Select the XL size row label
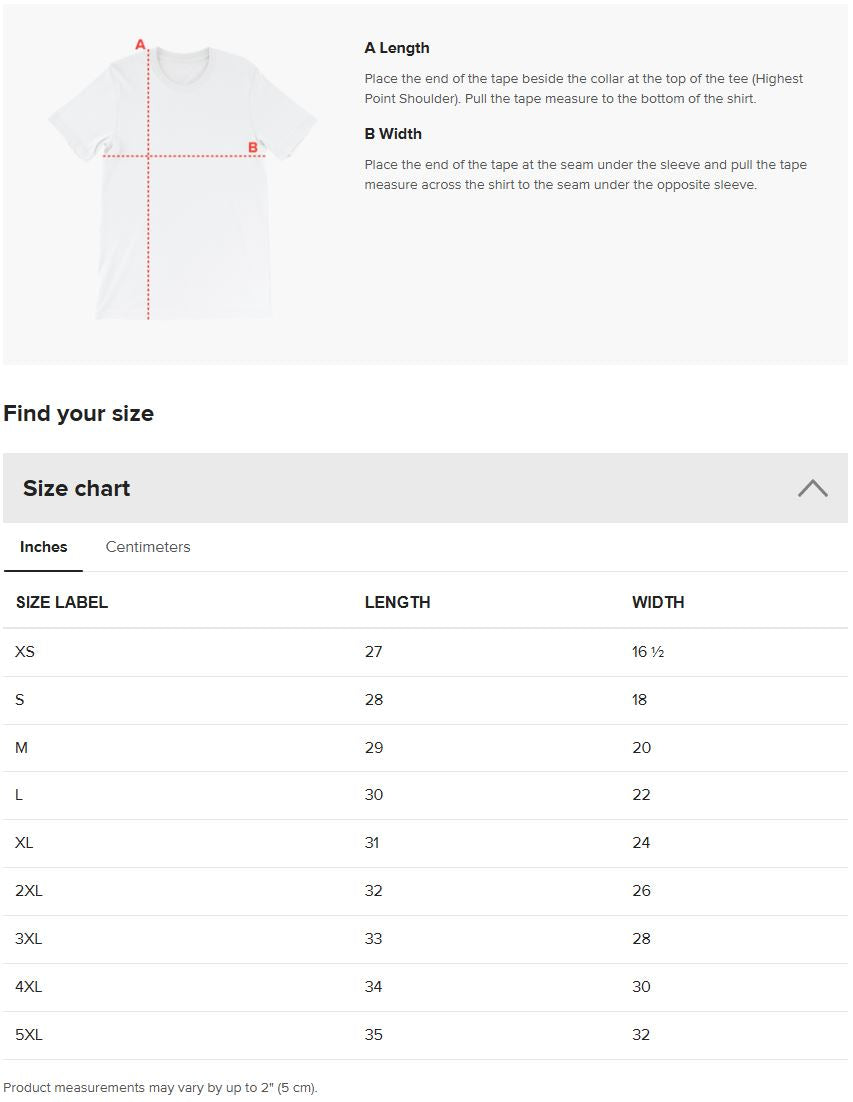The width and height of the screenshot is (853, 1102). tap(24, 843)
